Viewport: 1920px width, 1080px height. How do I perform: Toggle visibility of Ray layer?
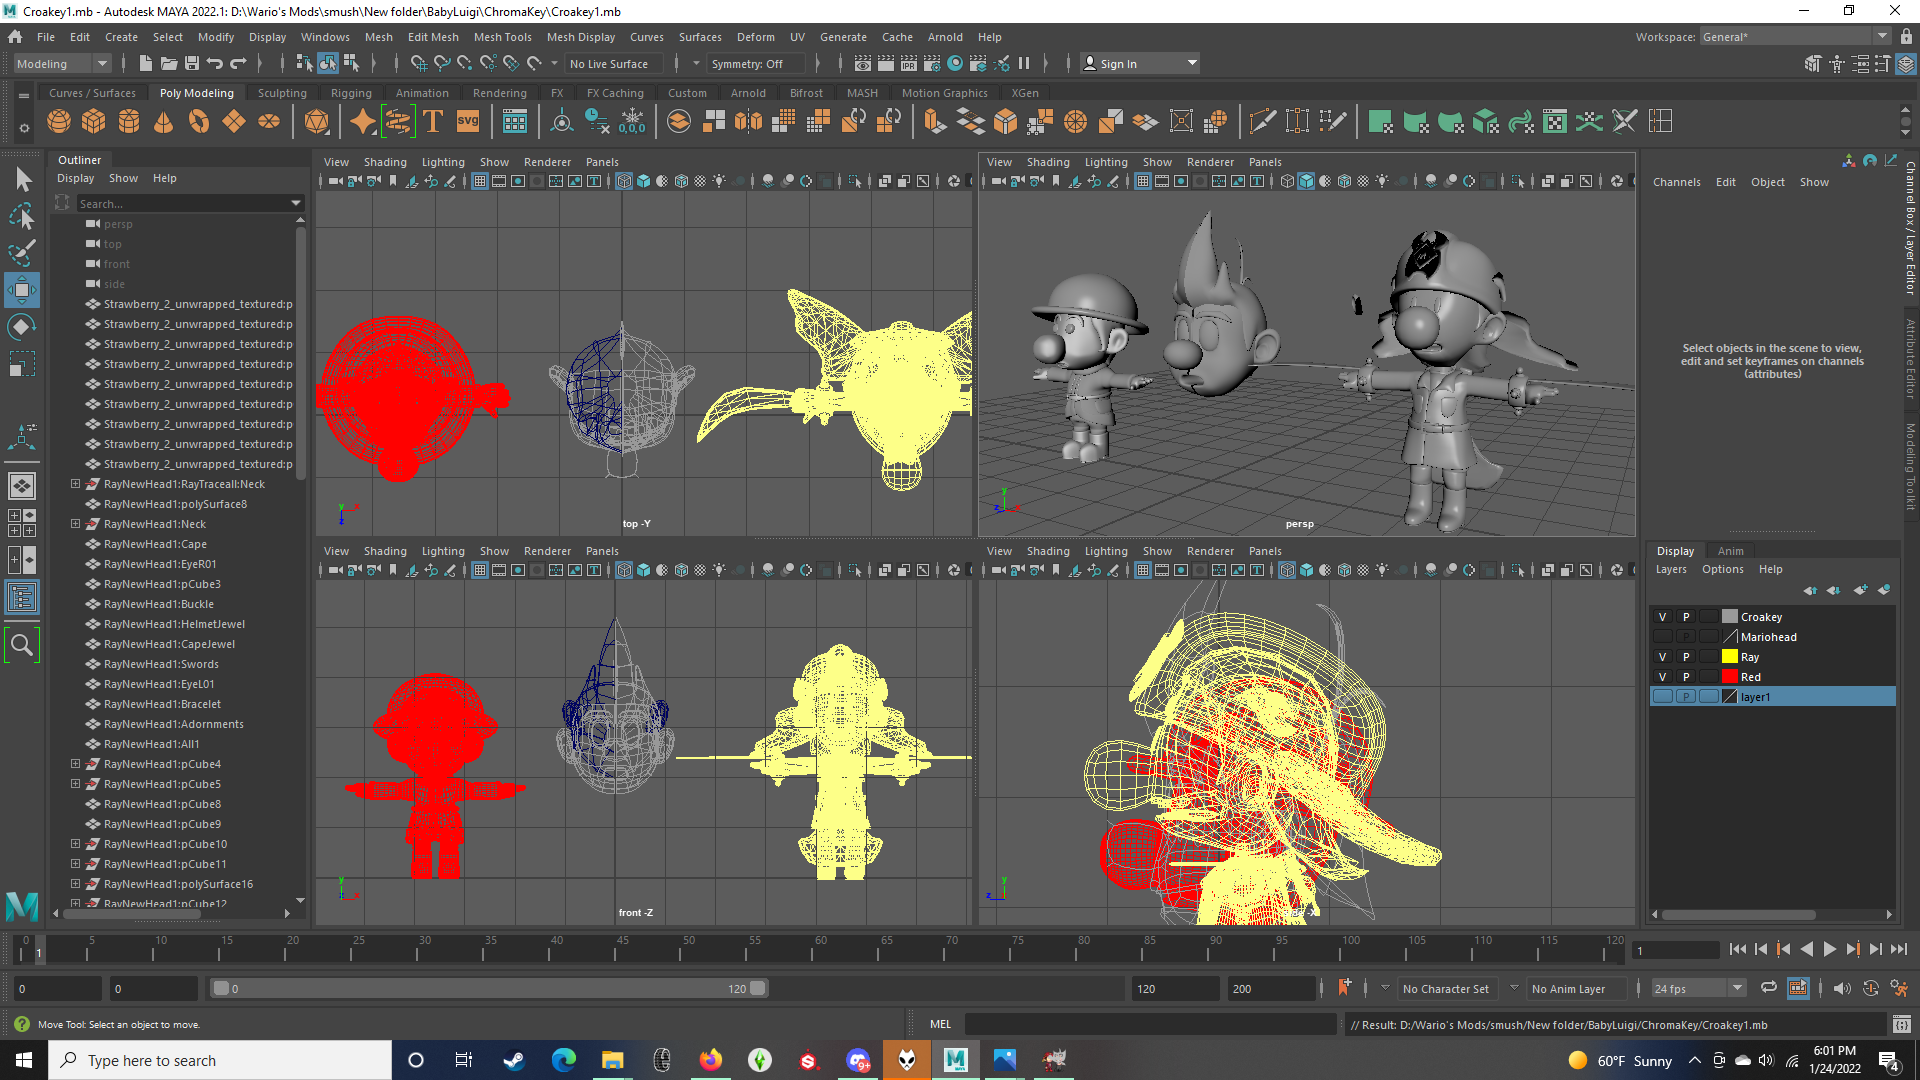tap(1662, 657)
